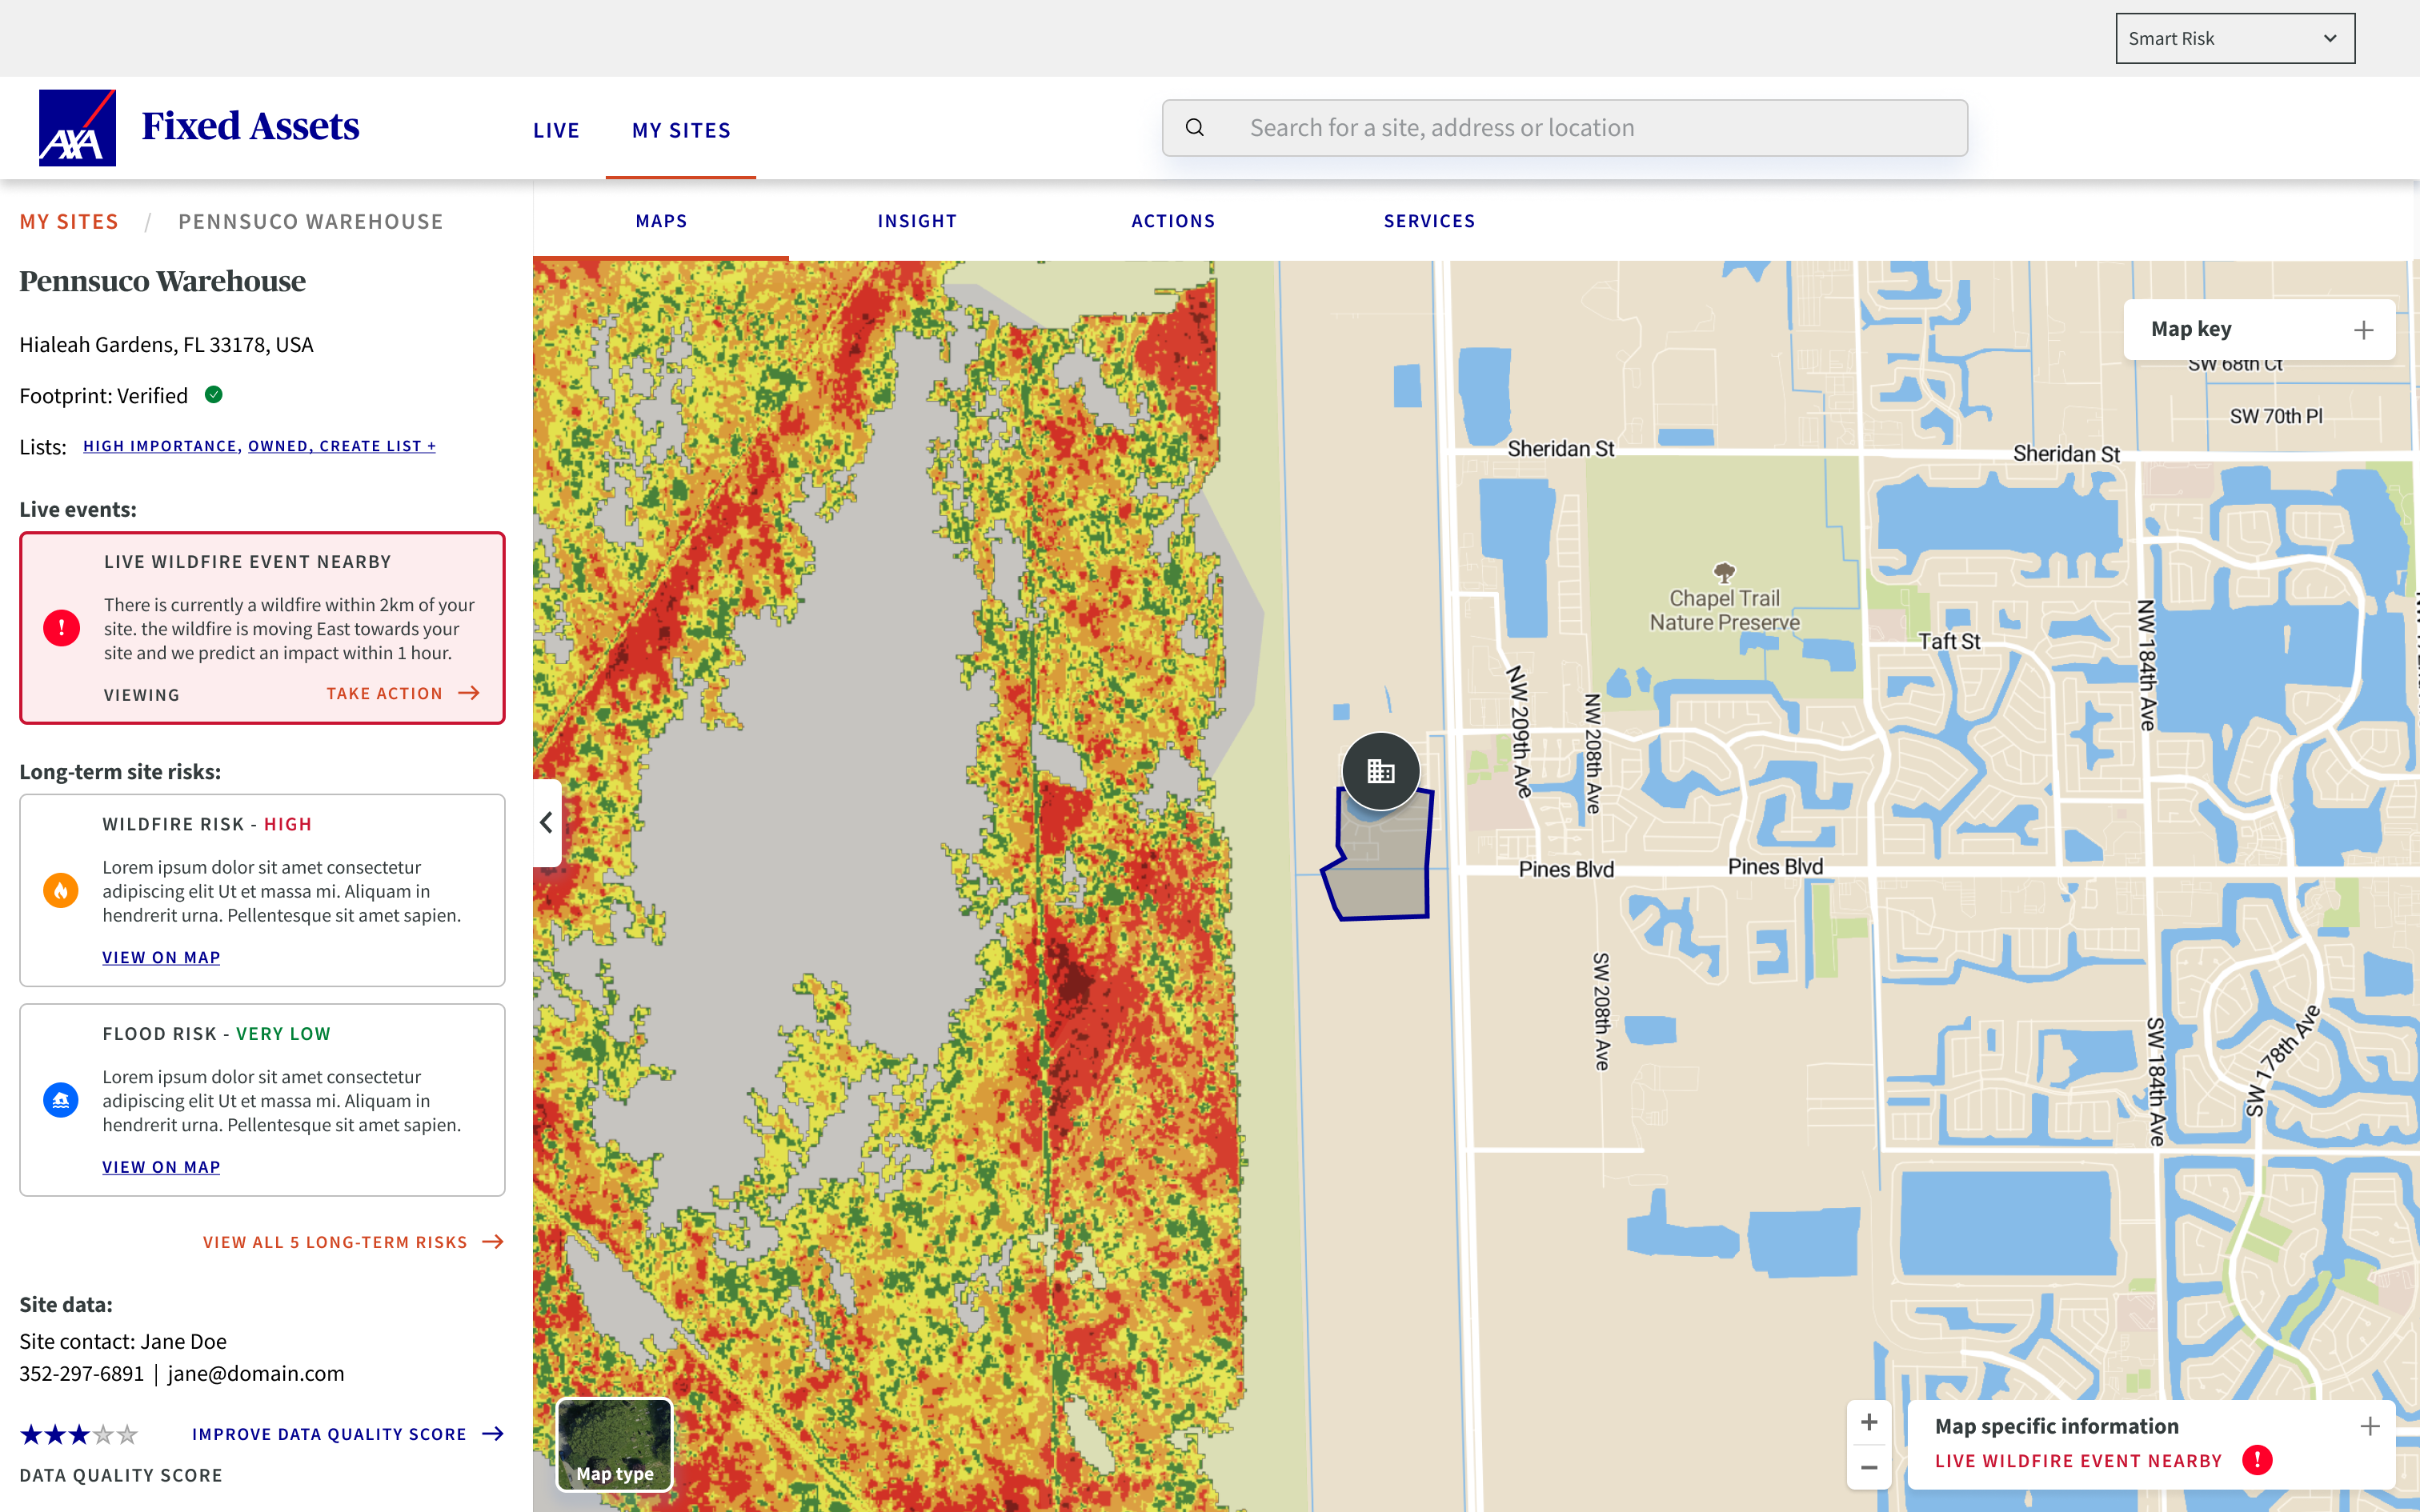2420x1512 pixels.
Task: Click the search magnifier icon
Action: [1195, 128]
